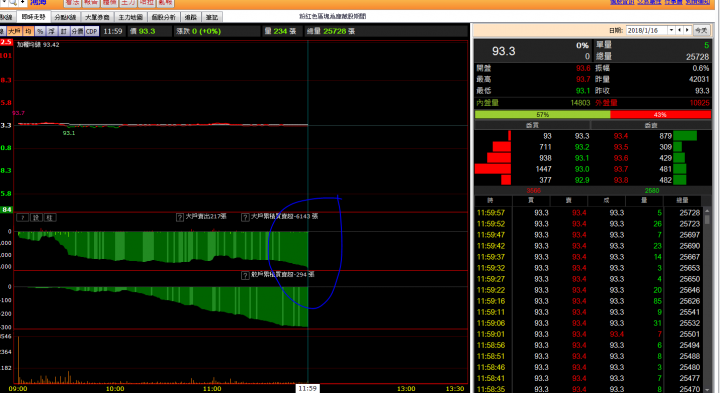Toggle the 均 average line indicator
720x393 pixels.
28,31
